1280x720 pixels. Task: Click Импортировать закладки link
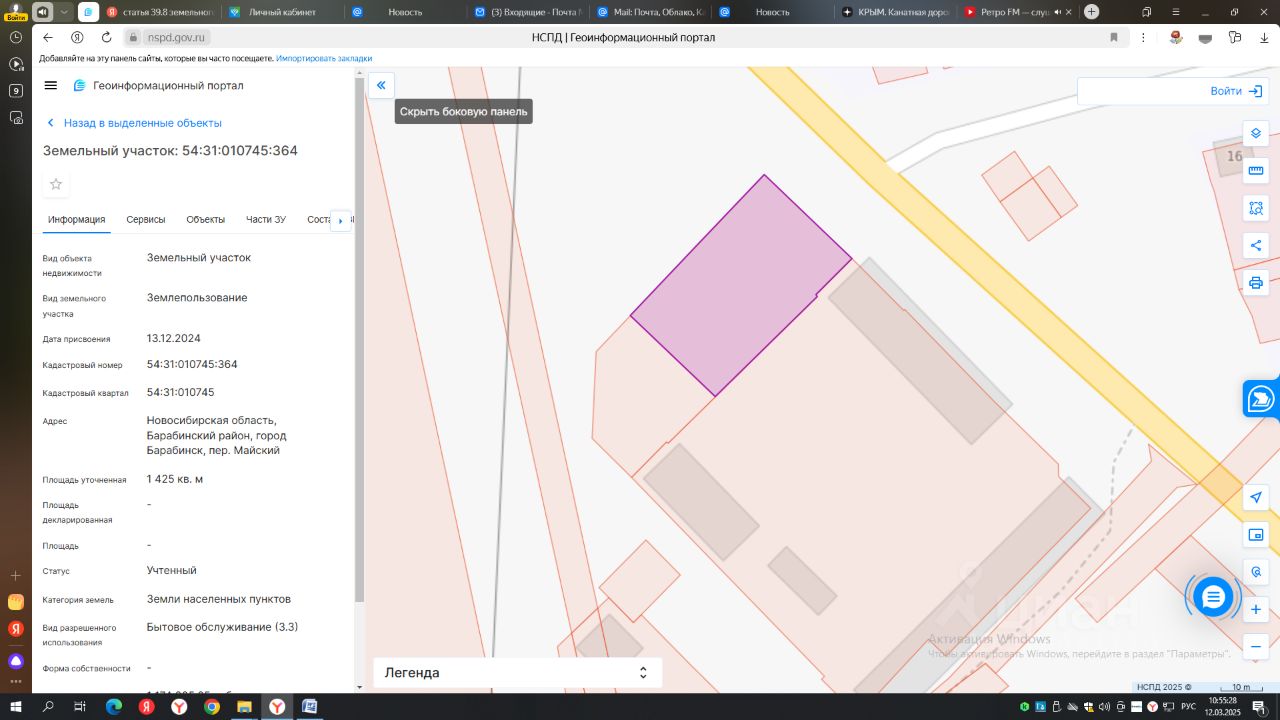tap(324, 58)
